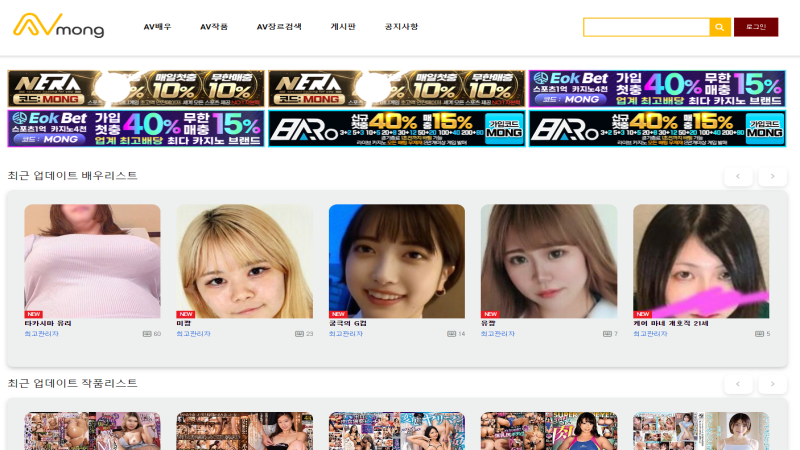Show next items in 최근 업데이트 작품리스트

pos(772,384)
